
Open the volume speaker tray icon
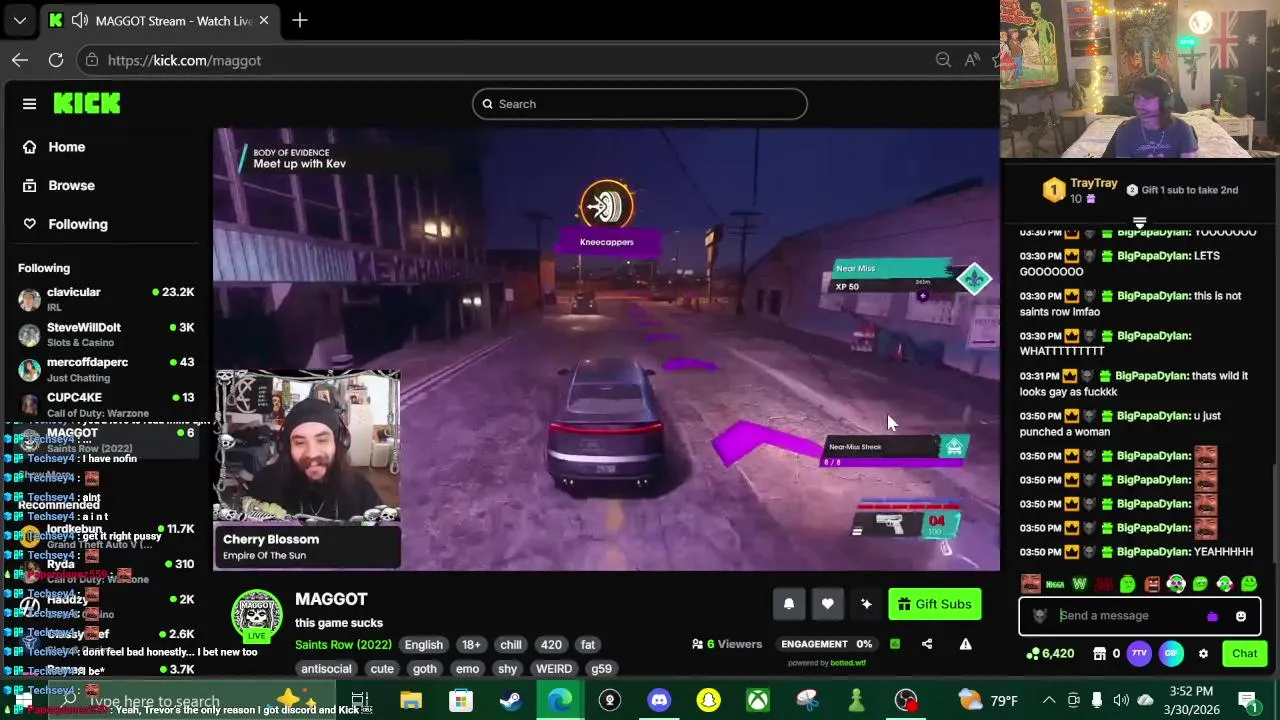(1121, 700)
